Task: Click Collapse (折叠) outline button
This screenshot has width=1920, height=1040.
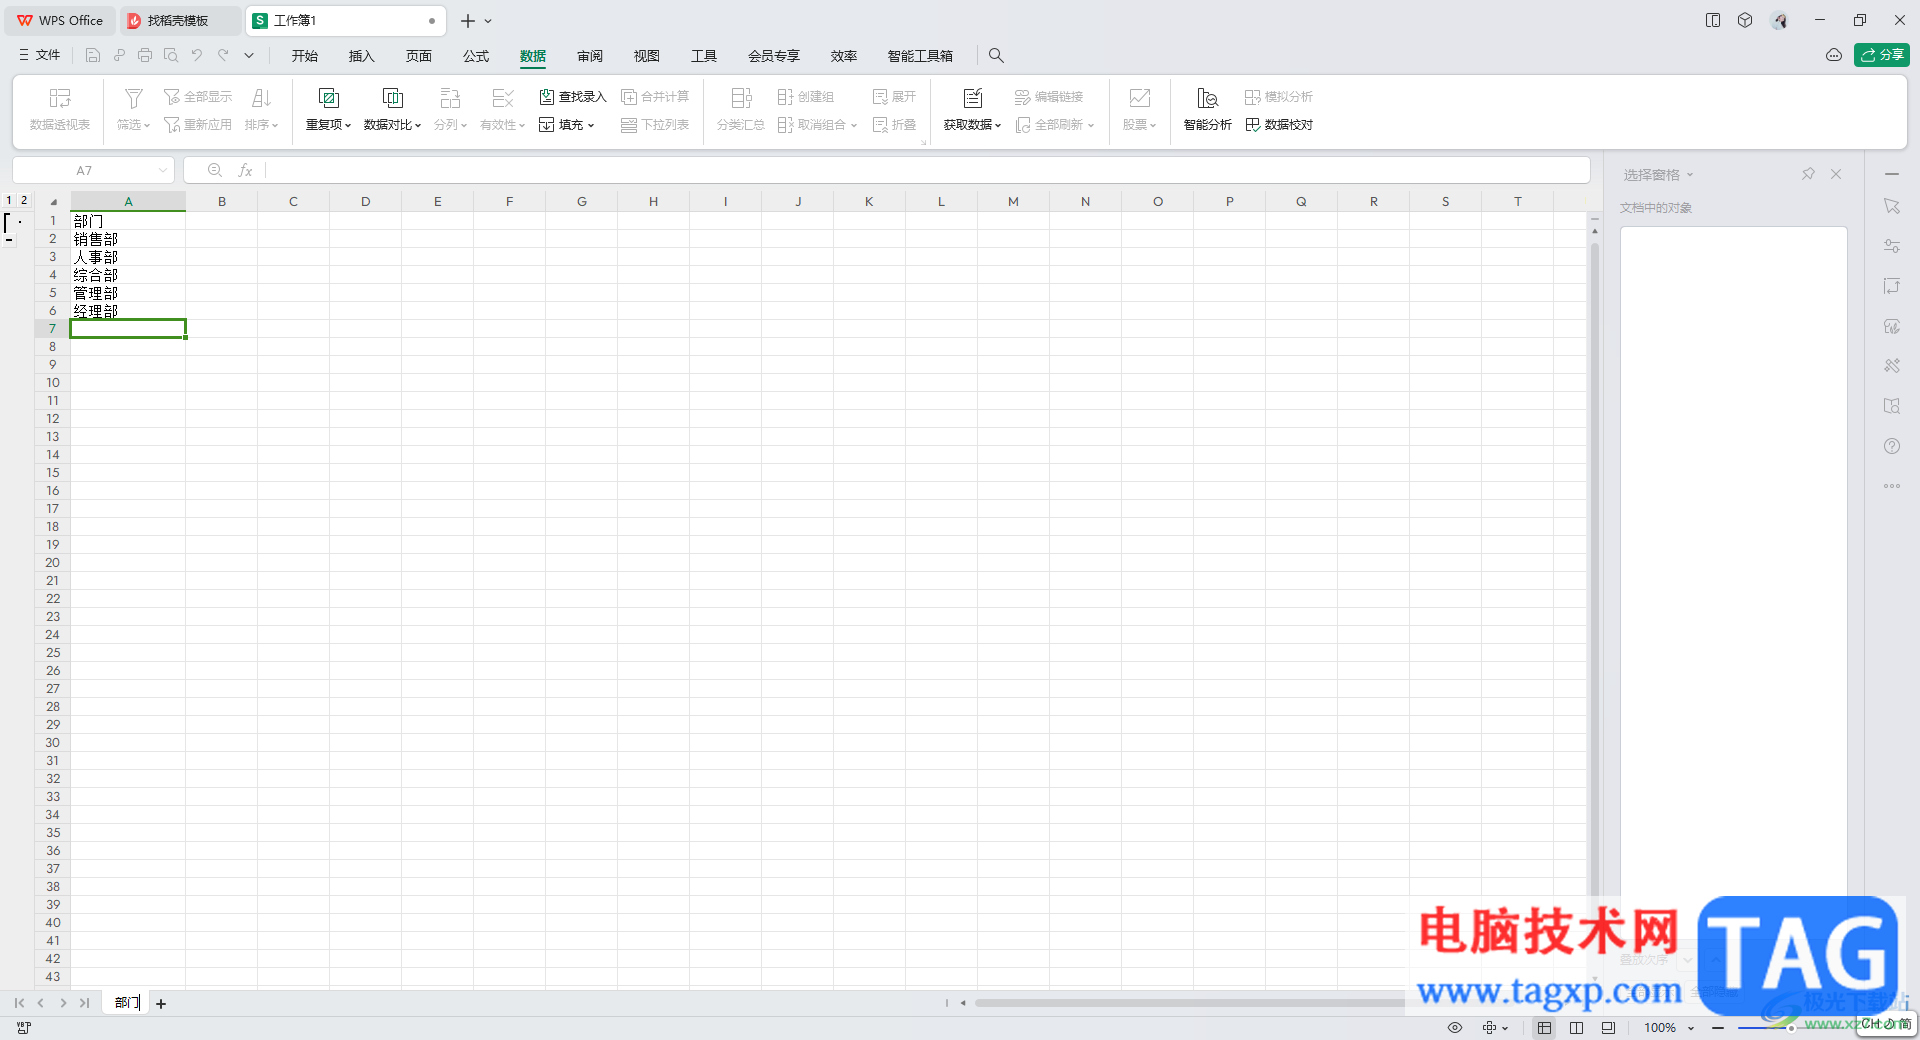Action: (x=894, y=125)
